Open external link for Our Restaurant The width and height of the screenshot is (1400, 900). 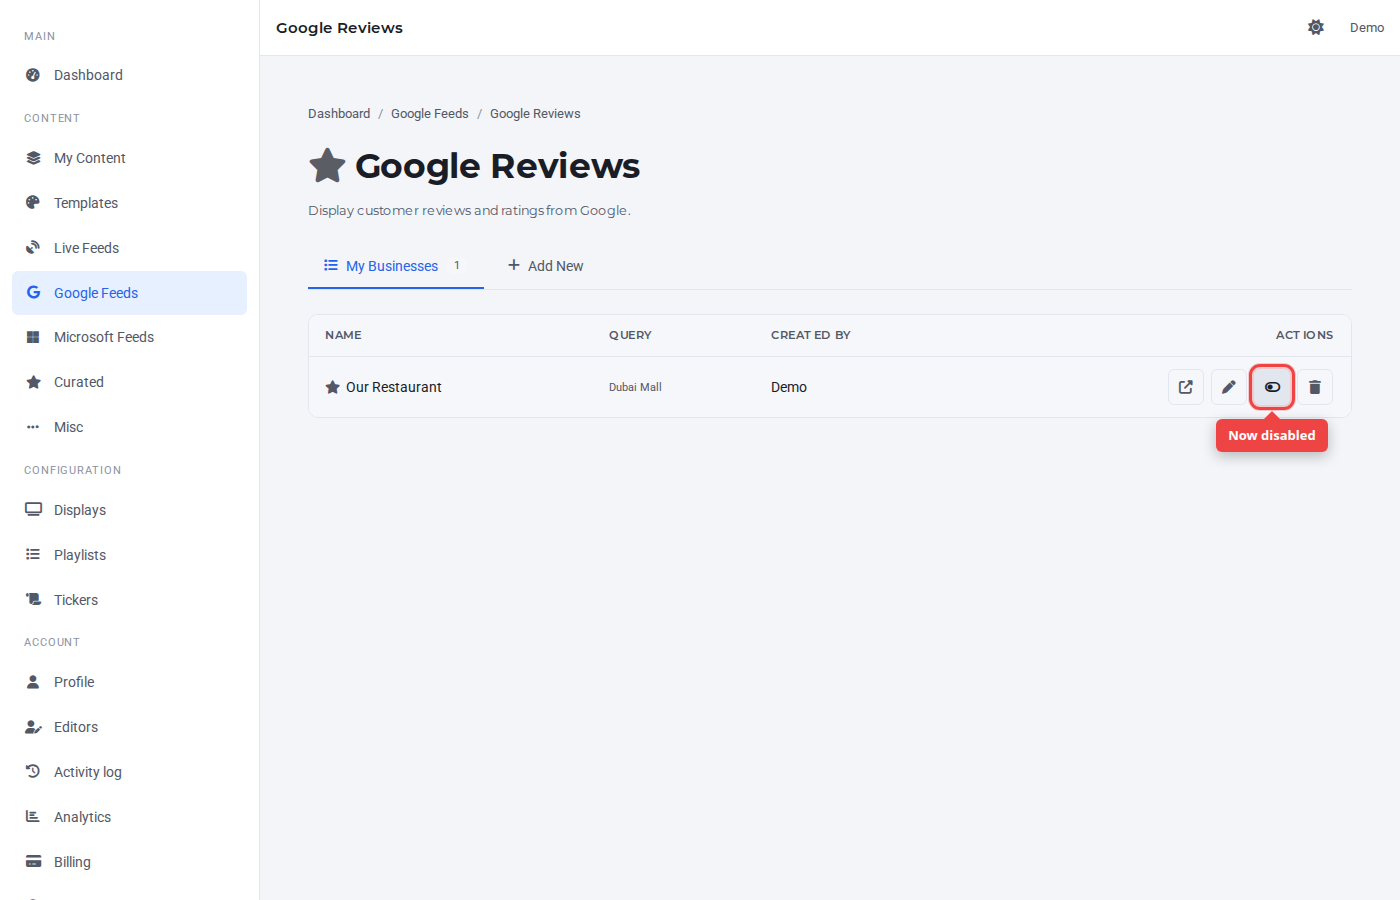click(1186, 387)
